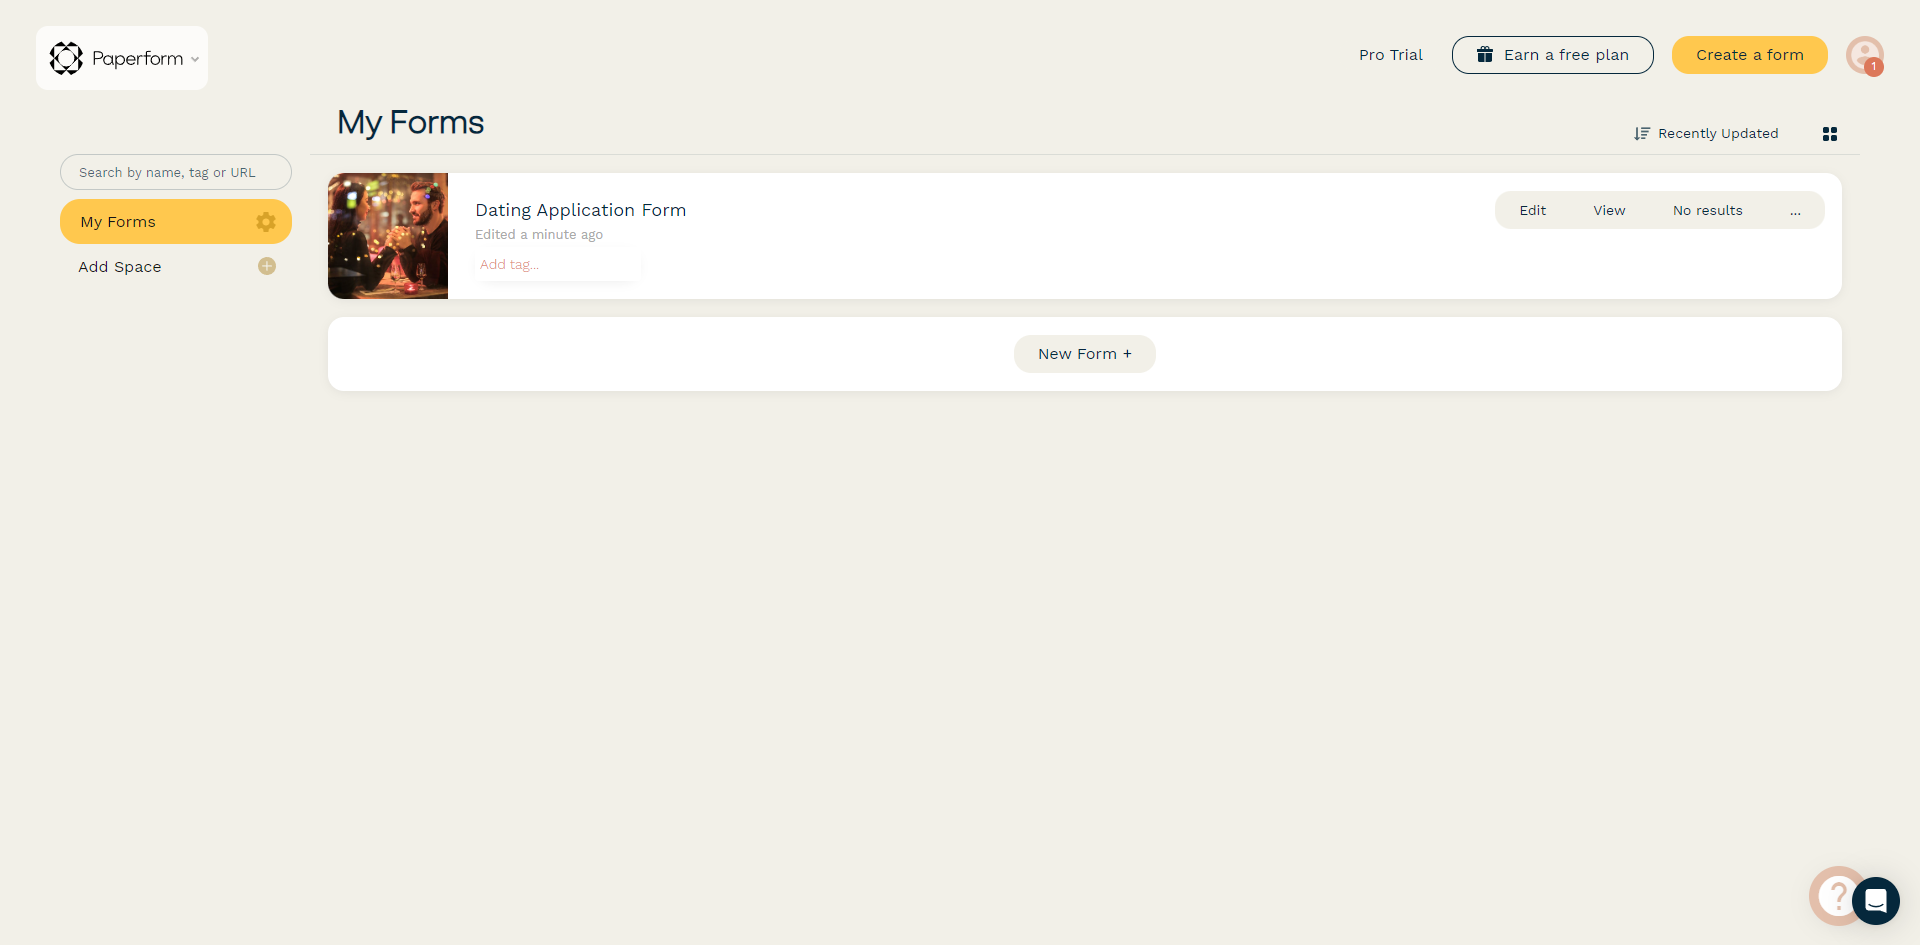Click the Earn a free plan button
The image size is (1920, 945).
(x=1552, y=55)
